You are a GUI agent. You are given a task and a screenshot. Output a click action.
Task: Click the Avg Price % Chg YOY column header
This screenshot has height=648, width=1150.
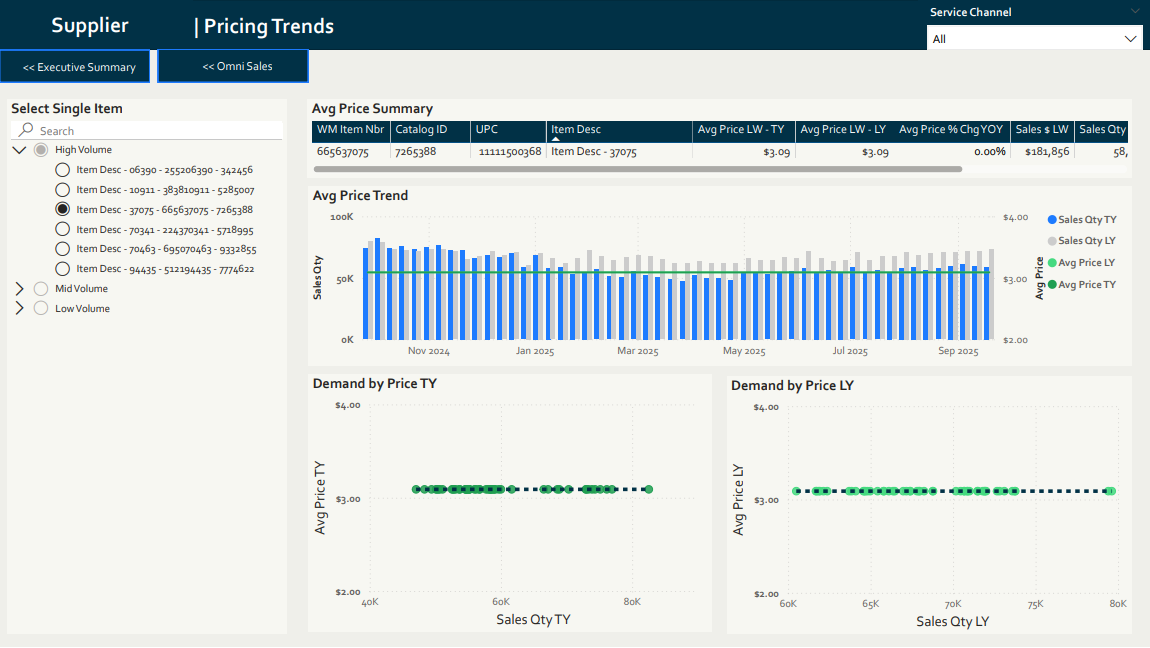click(950, 129)
